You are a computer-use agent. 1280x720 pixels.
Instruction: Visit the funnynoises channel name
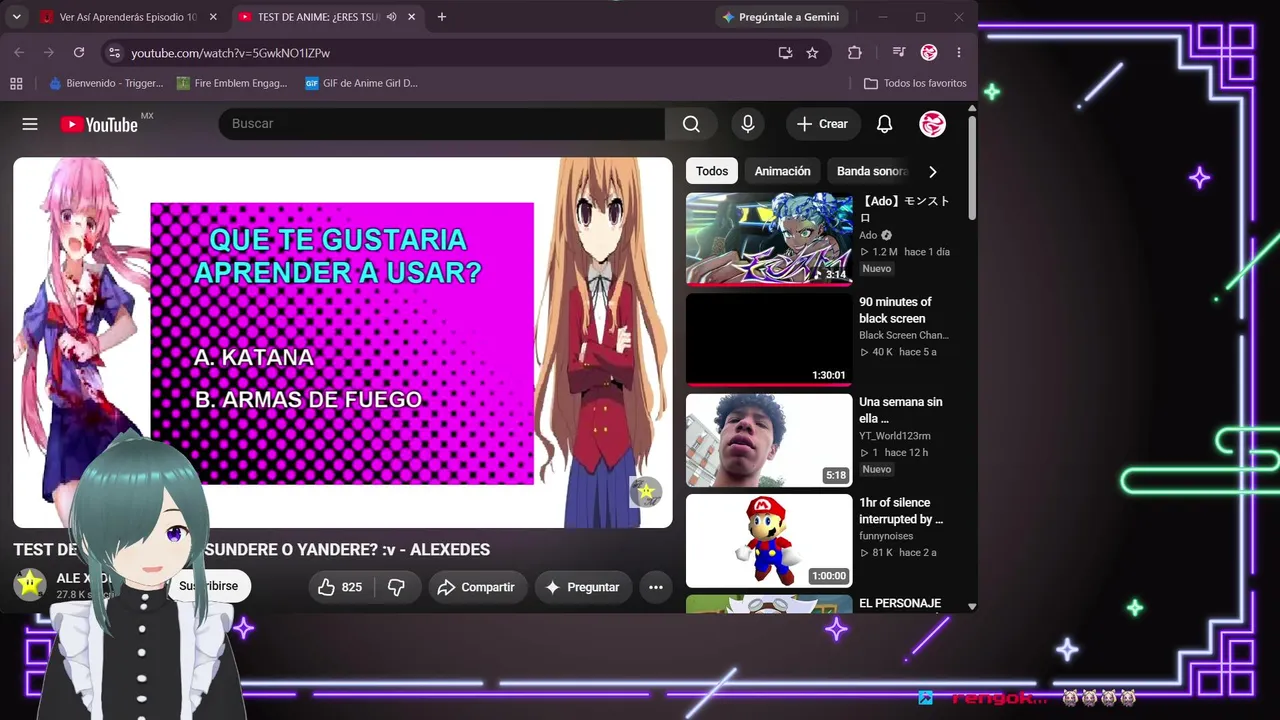tap(886, 536)
